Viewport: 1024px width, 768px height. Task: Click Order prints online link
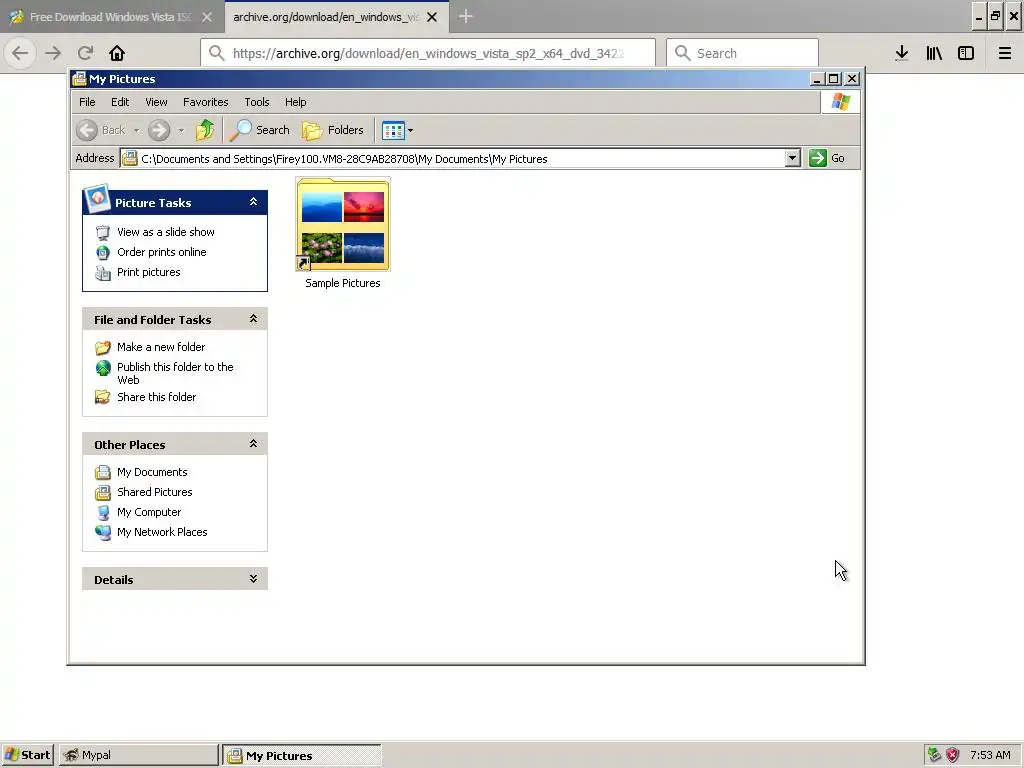click(161, 252)
